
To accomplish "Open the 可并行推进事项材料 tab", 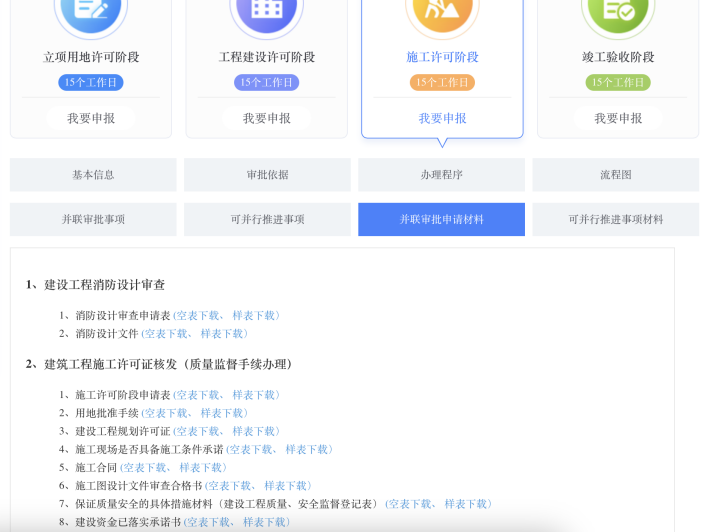I will 615,219.
